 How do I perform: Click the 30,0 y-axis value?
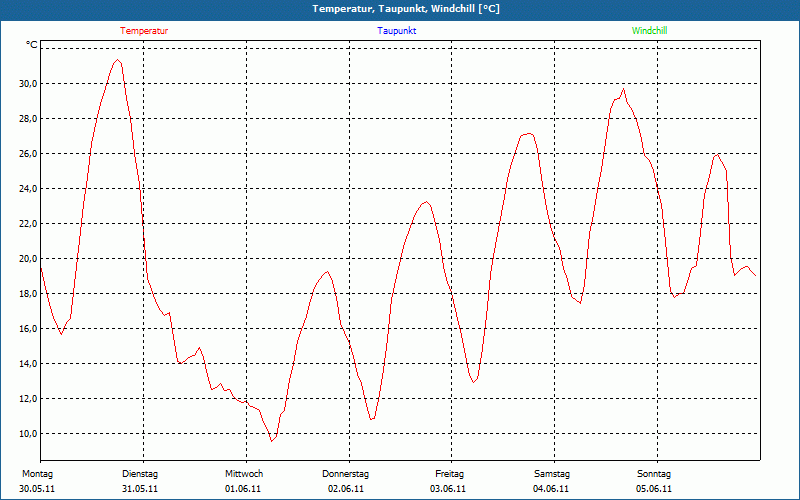click(x=28, y=84)
